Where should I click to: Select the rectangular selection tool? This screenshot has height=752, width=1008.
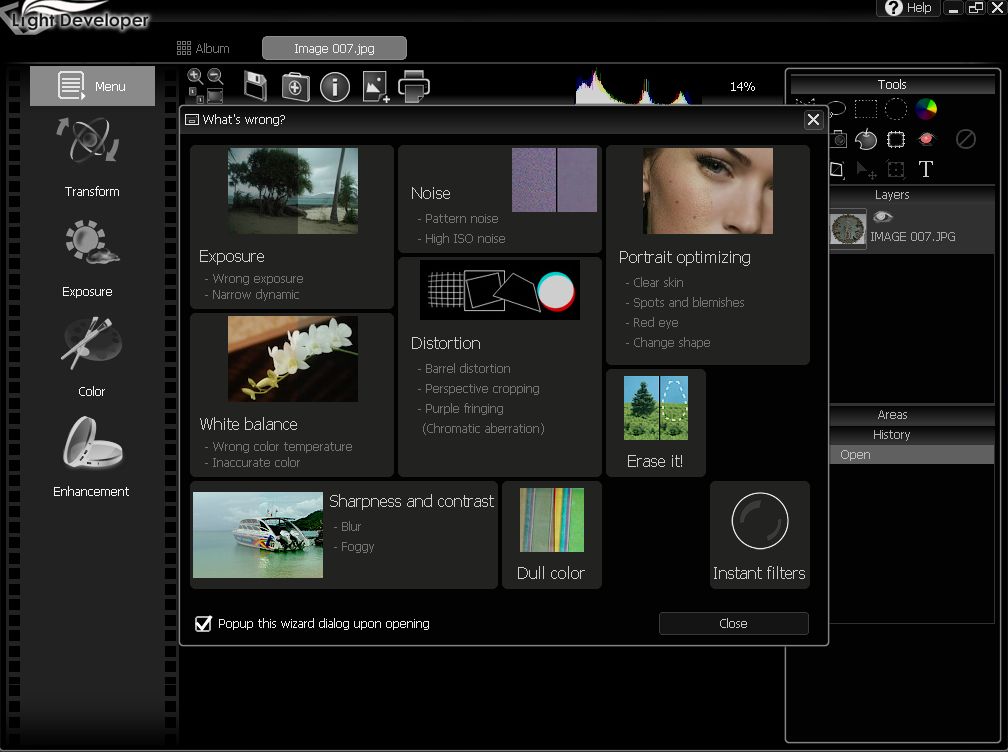coord(866,107)
